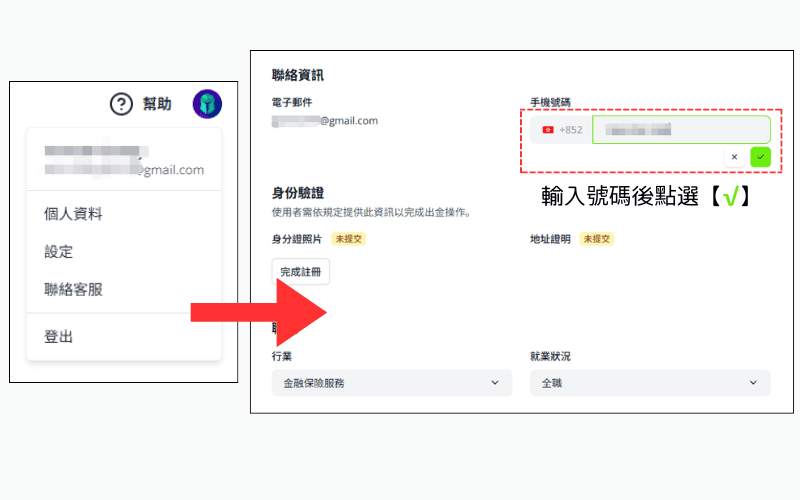Cancel phone edit with the X button

pos(734,157)
